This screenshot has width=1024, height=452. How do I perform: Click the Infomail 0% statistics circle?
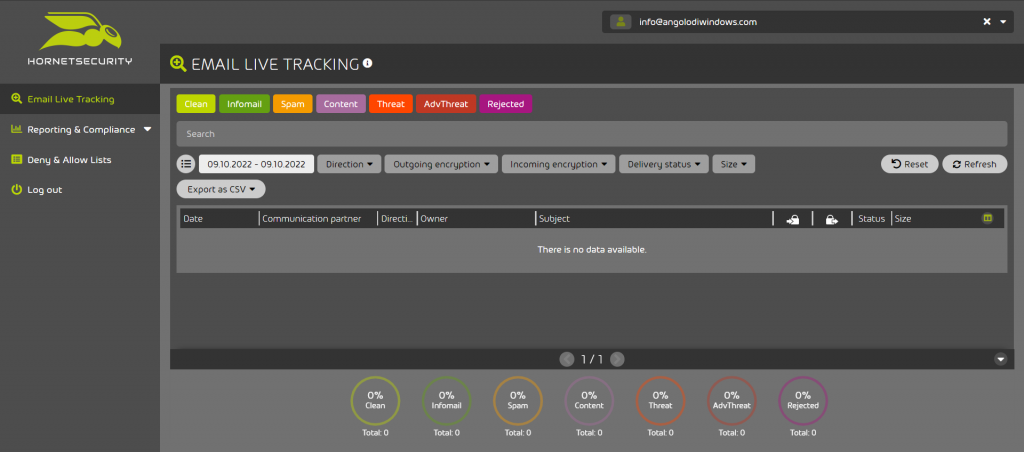pos(446,401)
